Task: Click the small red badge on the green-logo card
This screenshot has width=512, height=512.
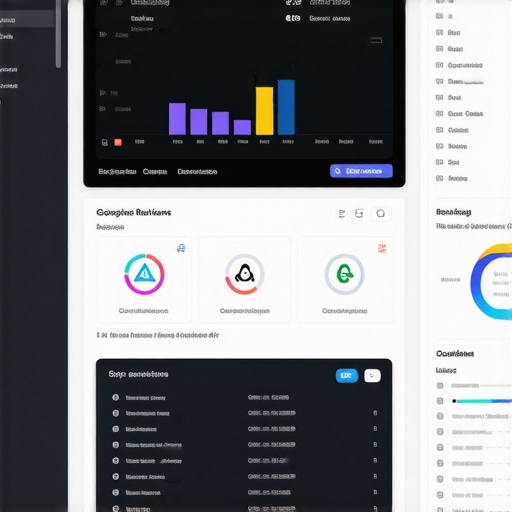Action: pos(382,248)
